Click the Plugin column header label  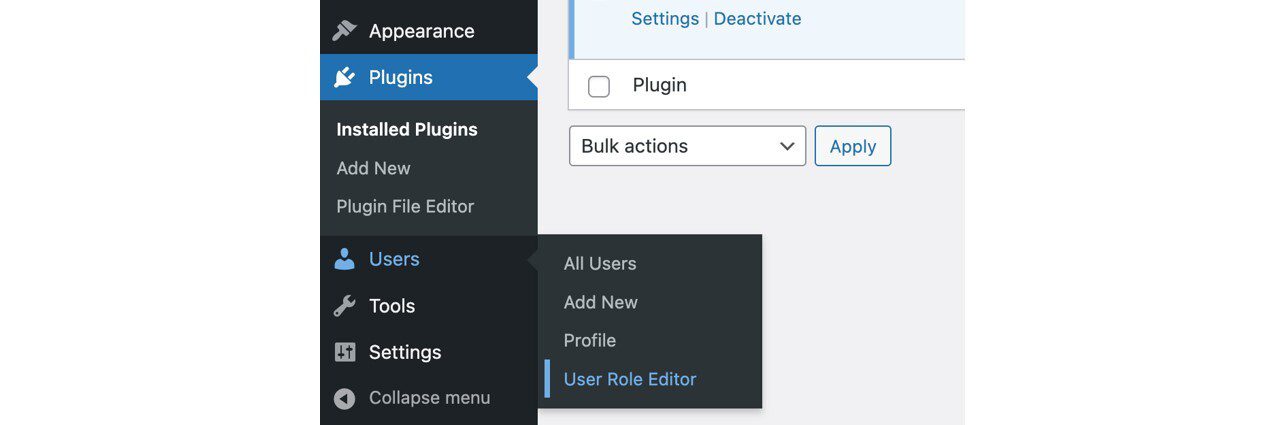pyautogui.click(x=660, y=85)
